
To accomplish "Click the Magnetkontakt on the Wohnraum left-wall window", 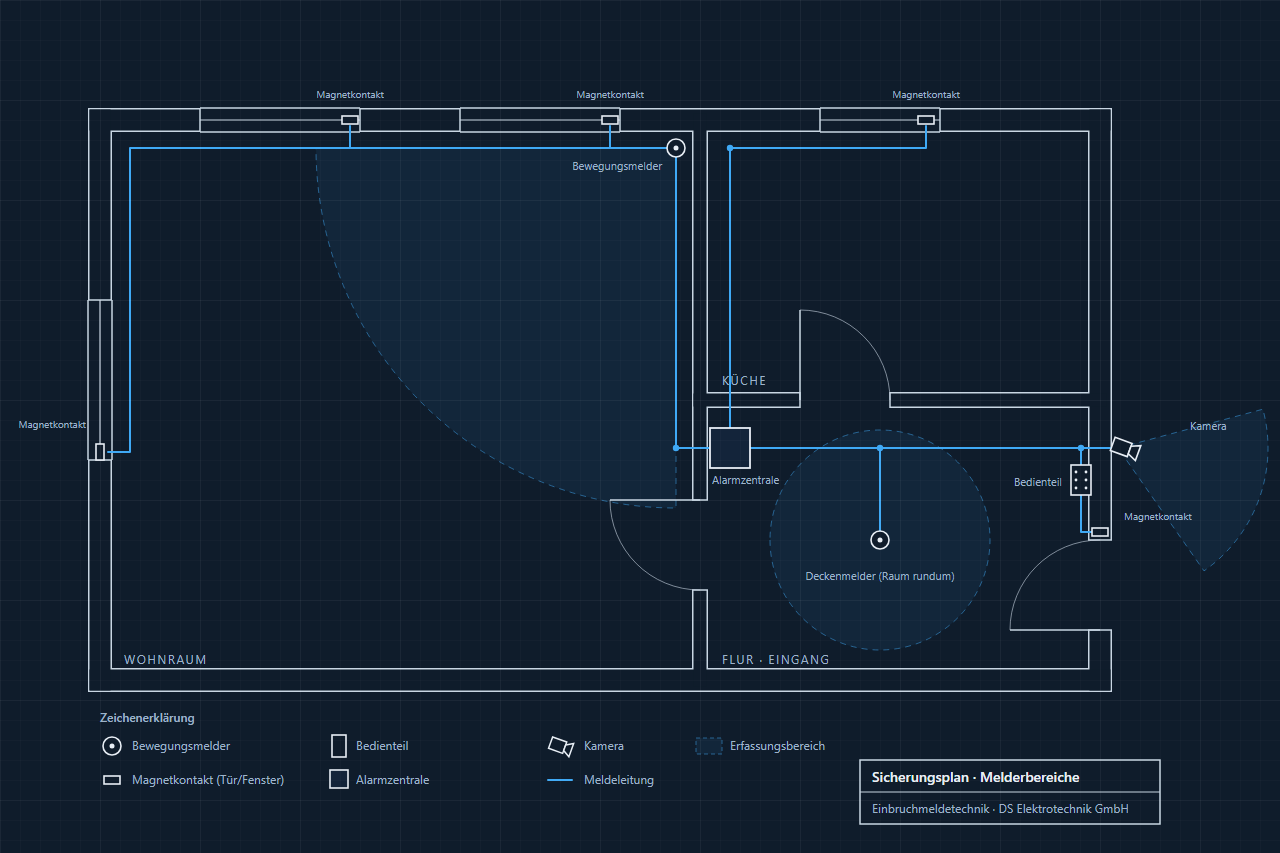I will tap(100, 452).
